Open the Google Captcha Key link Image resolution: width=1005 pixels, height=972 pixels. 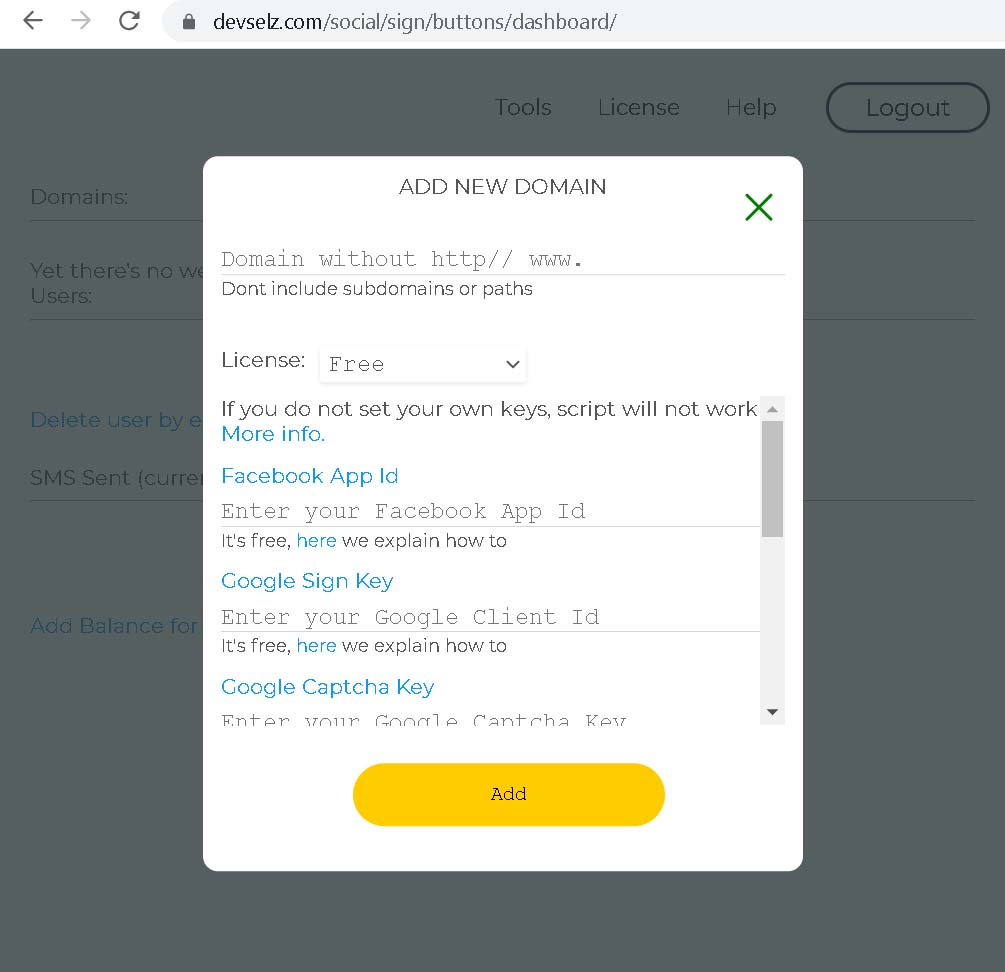click(327, 687)
